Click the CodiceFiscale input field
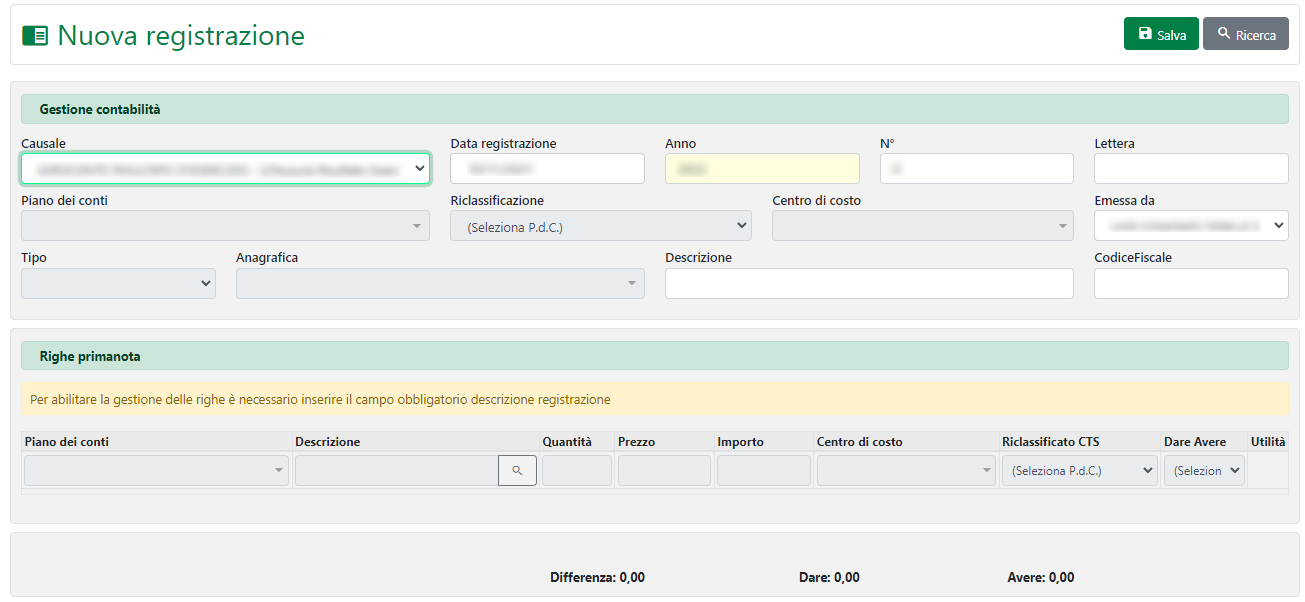Screen dimensions: 1305x602 pyautogui.click(x=1190, y=283)
